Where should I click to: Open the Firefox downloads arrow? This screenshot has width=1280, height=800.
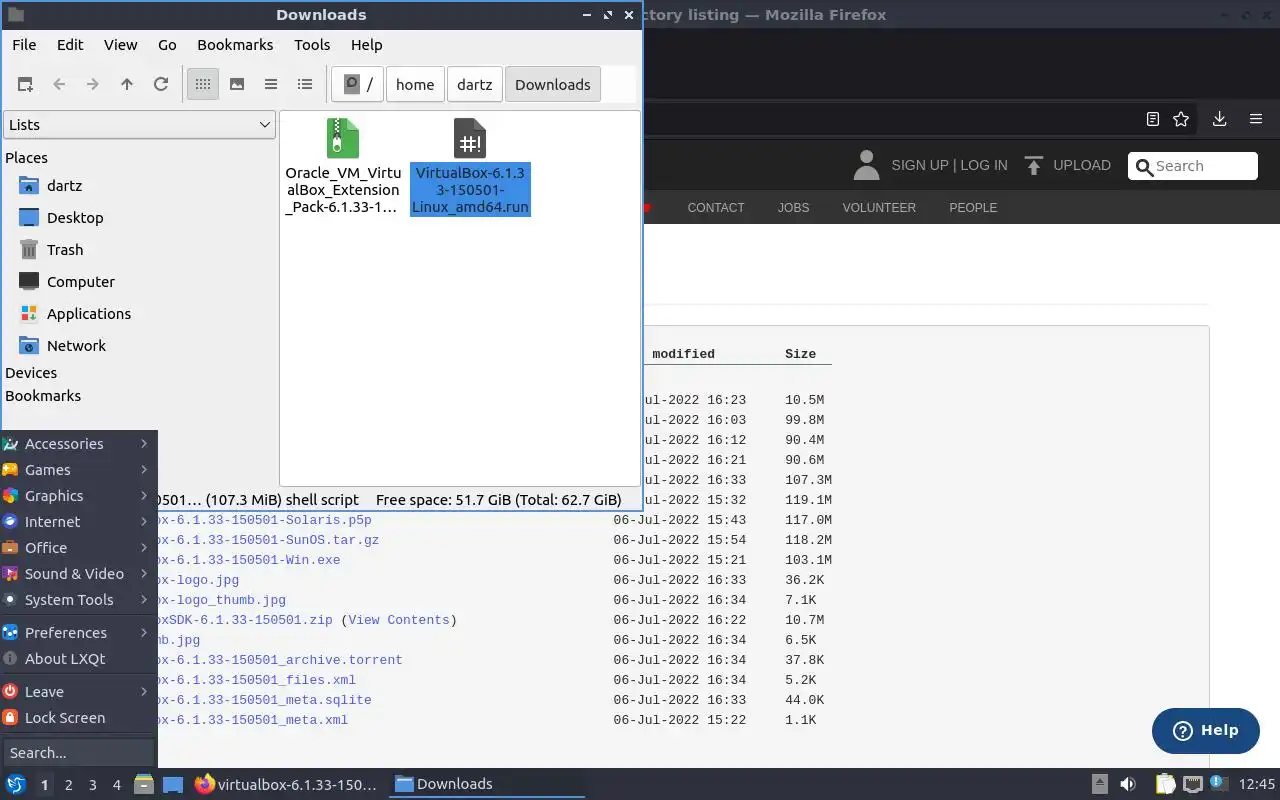1219,119
